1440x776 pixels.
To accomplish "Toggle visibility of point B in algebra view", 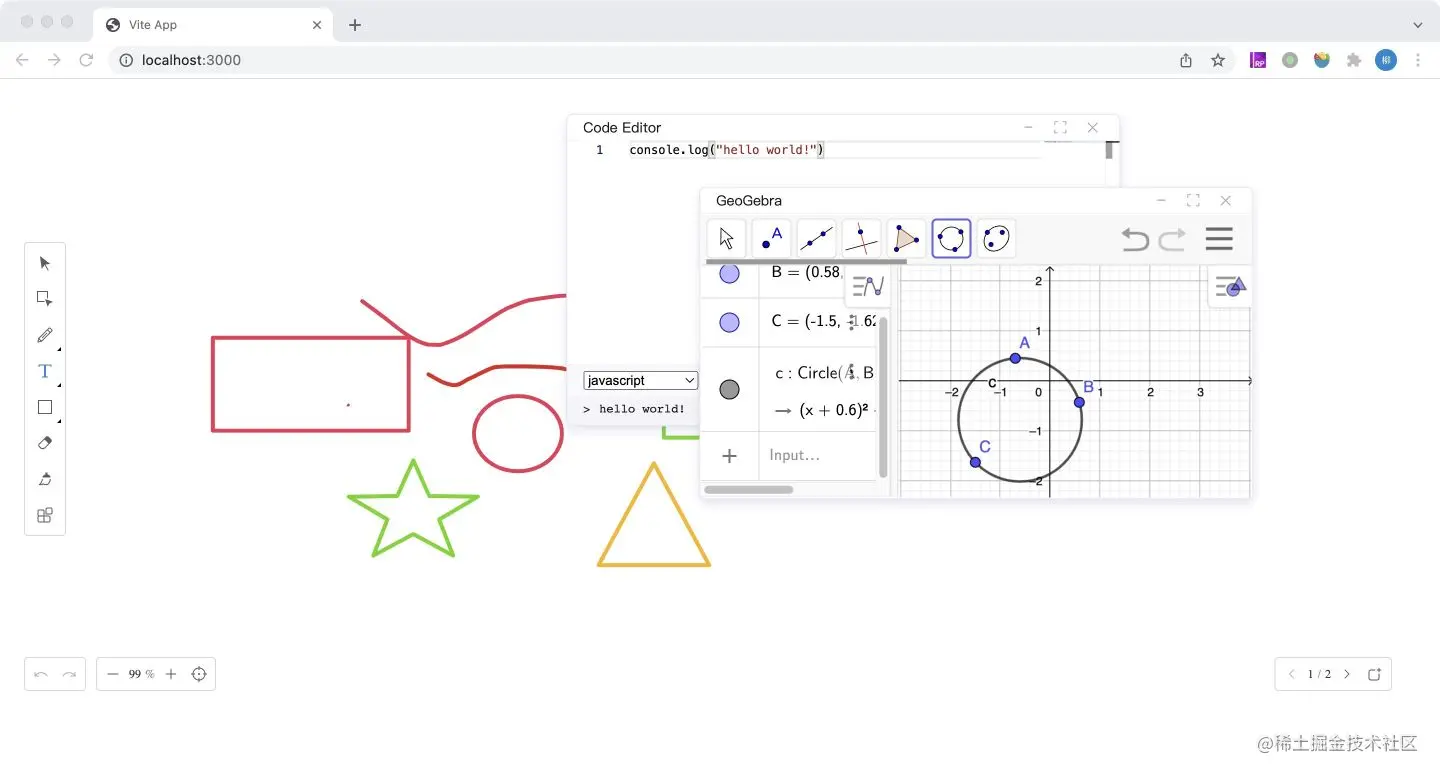I will (x=729, y=273).
